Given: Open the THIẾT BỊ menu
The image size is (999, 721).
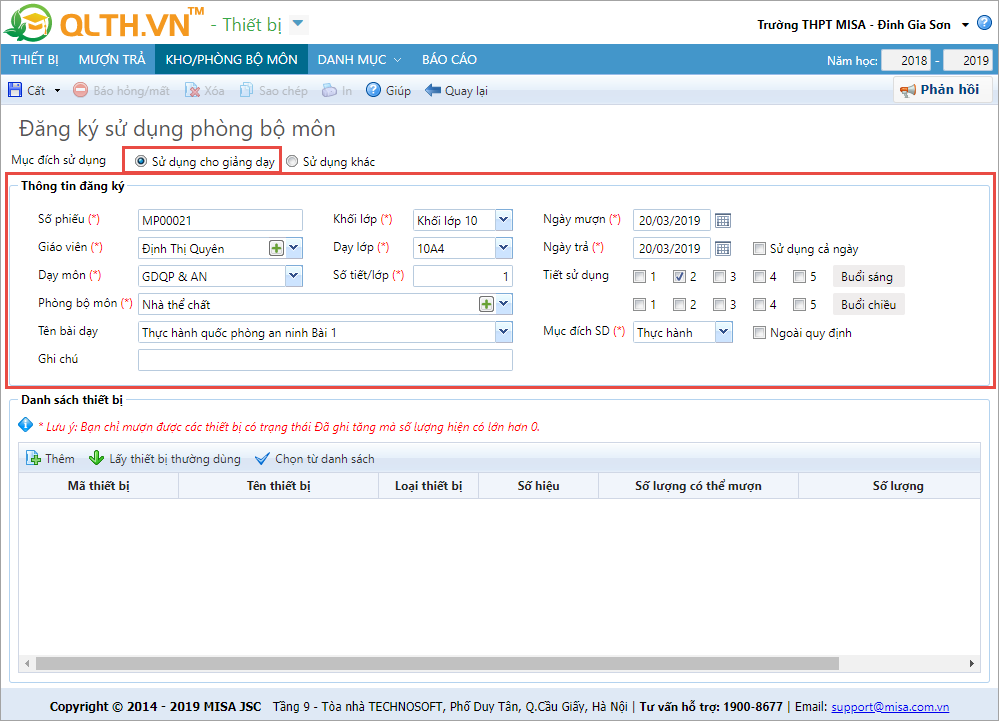Looking at the screenshot, I should [34, 60].
